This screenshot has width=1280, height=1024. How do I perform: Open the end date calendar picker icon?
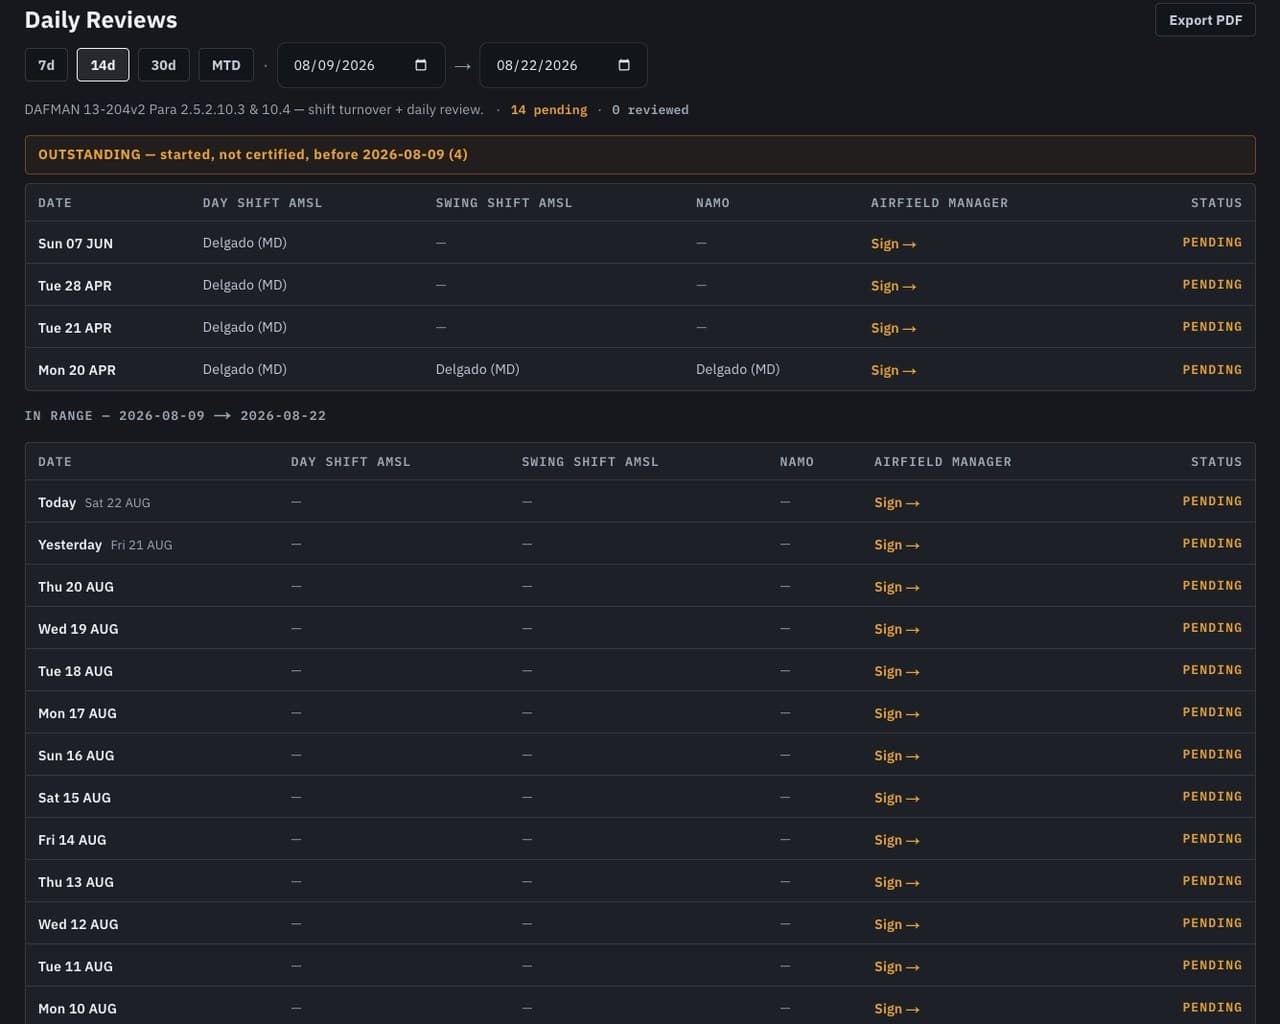pyautogui.click(x=624, y=65)
